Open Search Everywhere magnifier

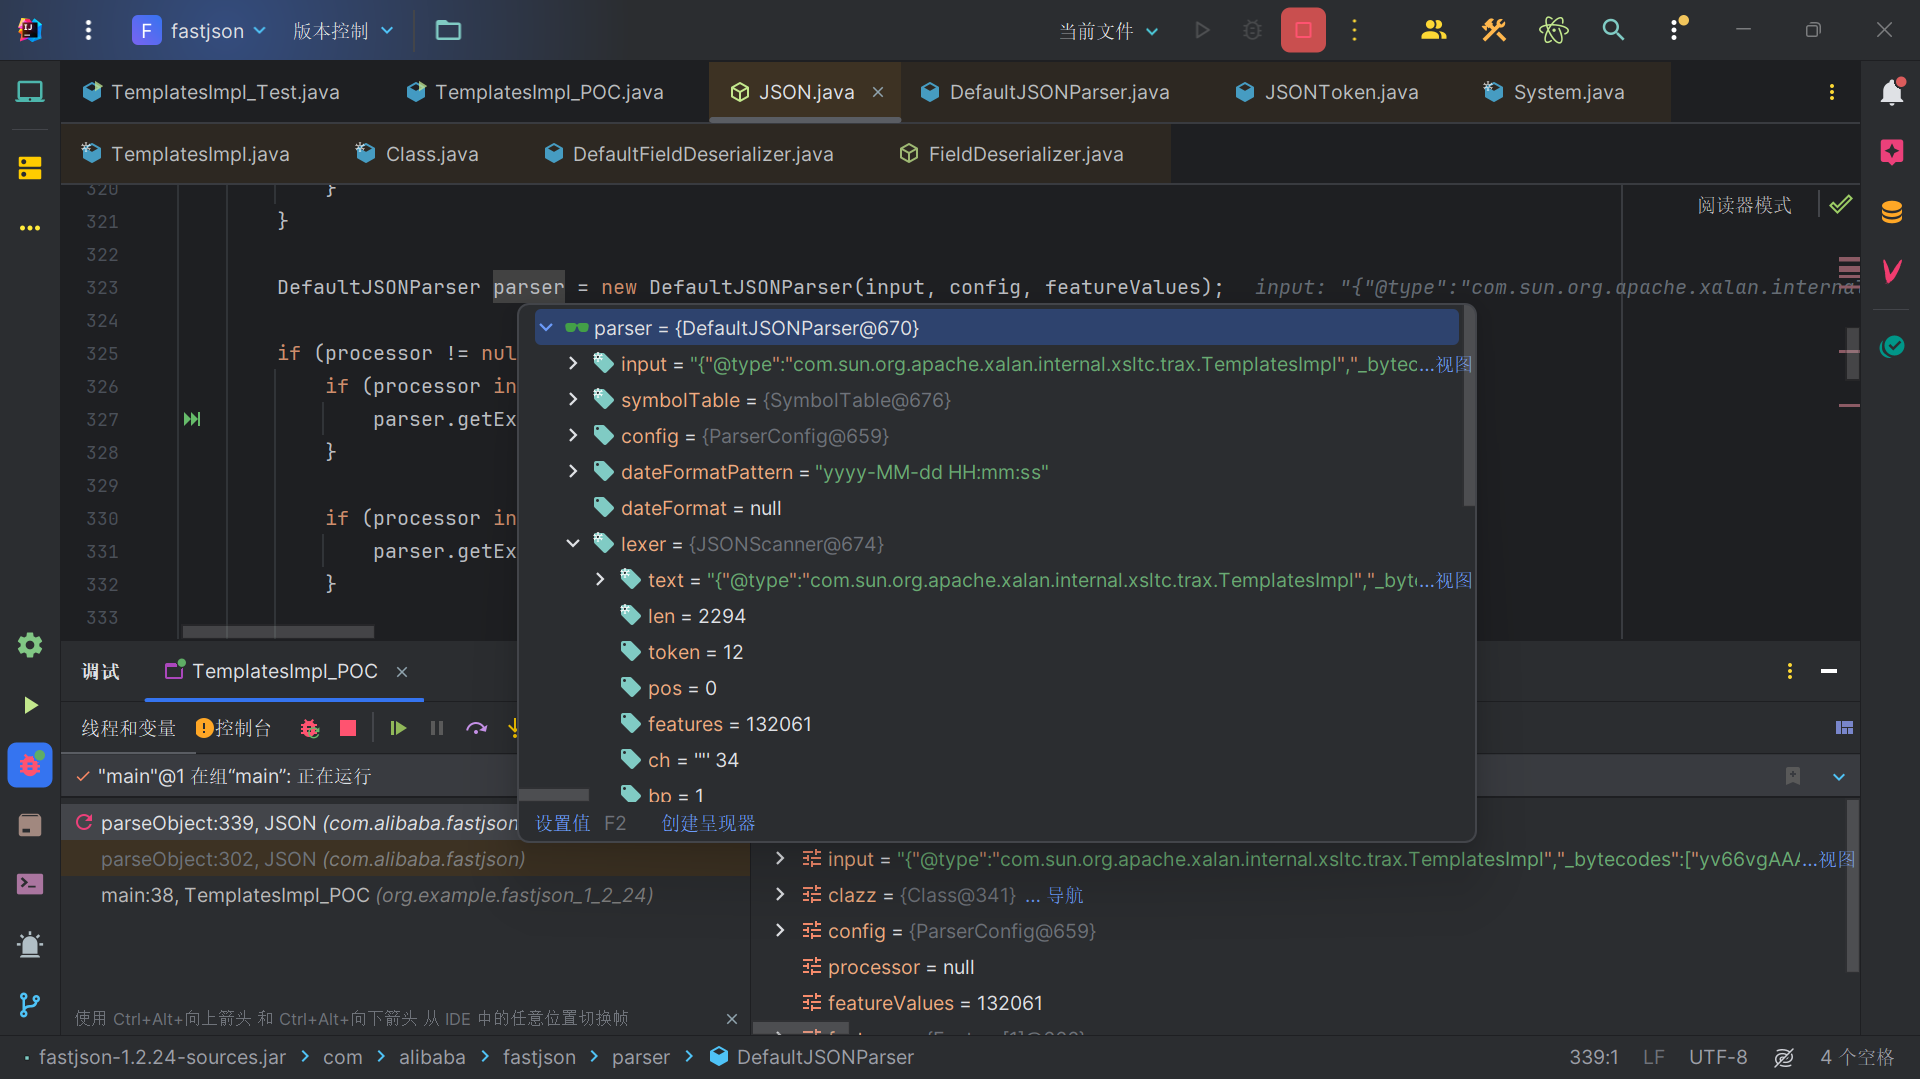coord(1613,31)
